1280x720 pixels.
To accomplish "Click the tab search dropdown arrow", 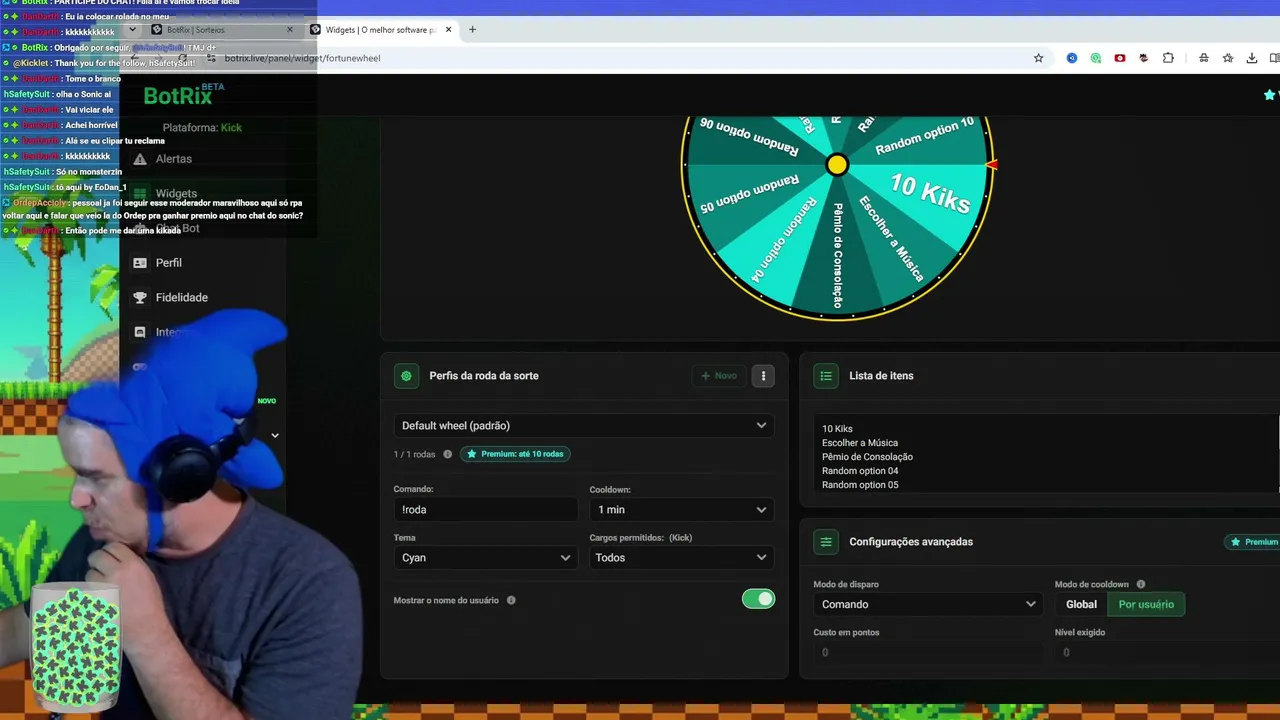I will click(131, 30).
